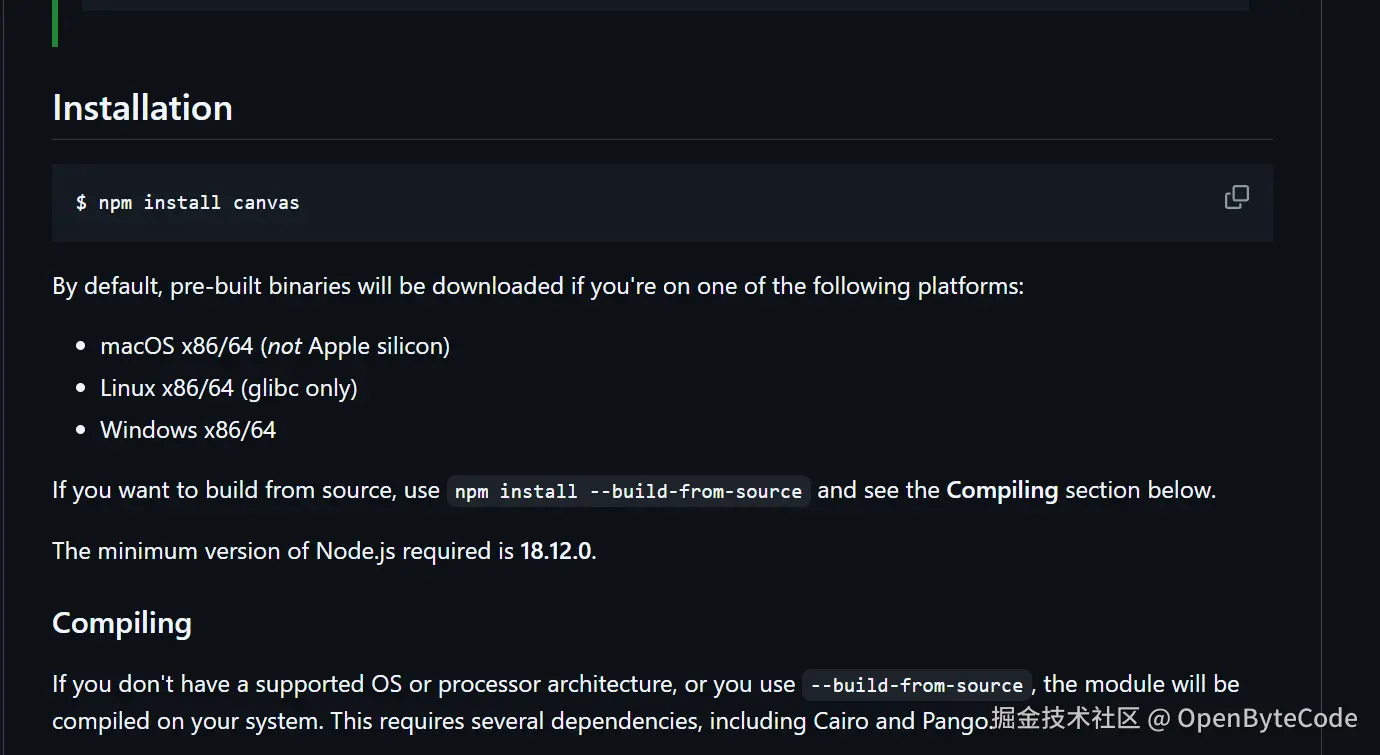The width and height of the screenshot is (1380, 755).
Task: Click the OpenByteCode watermark text
Action: 1266,718
